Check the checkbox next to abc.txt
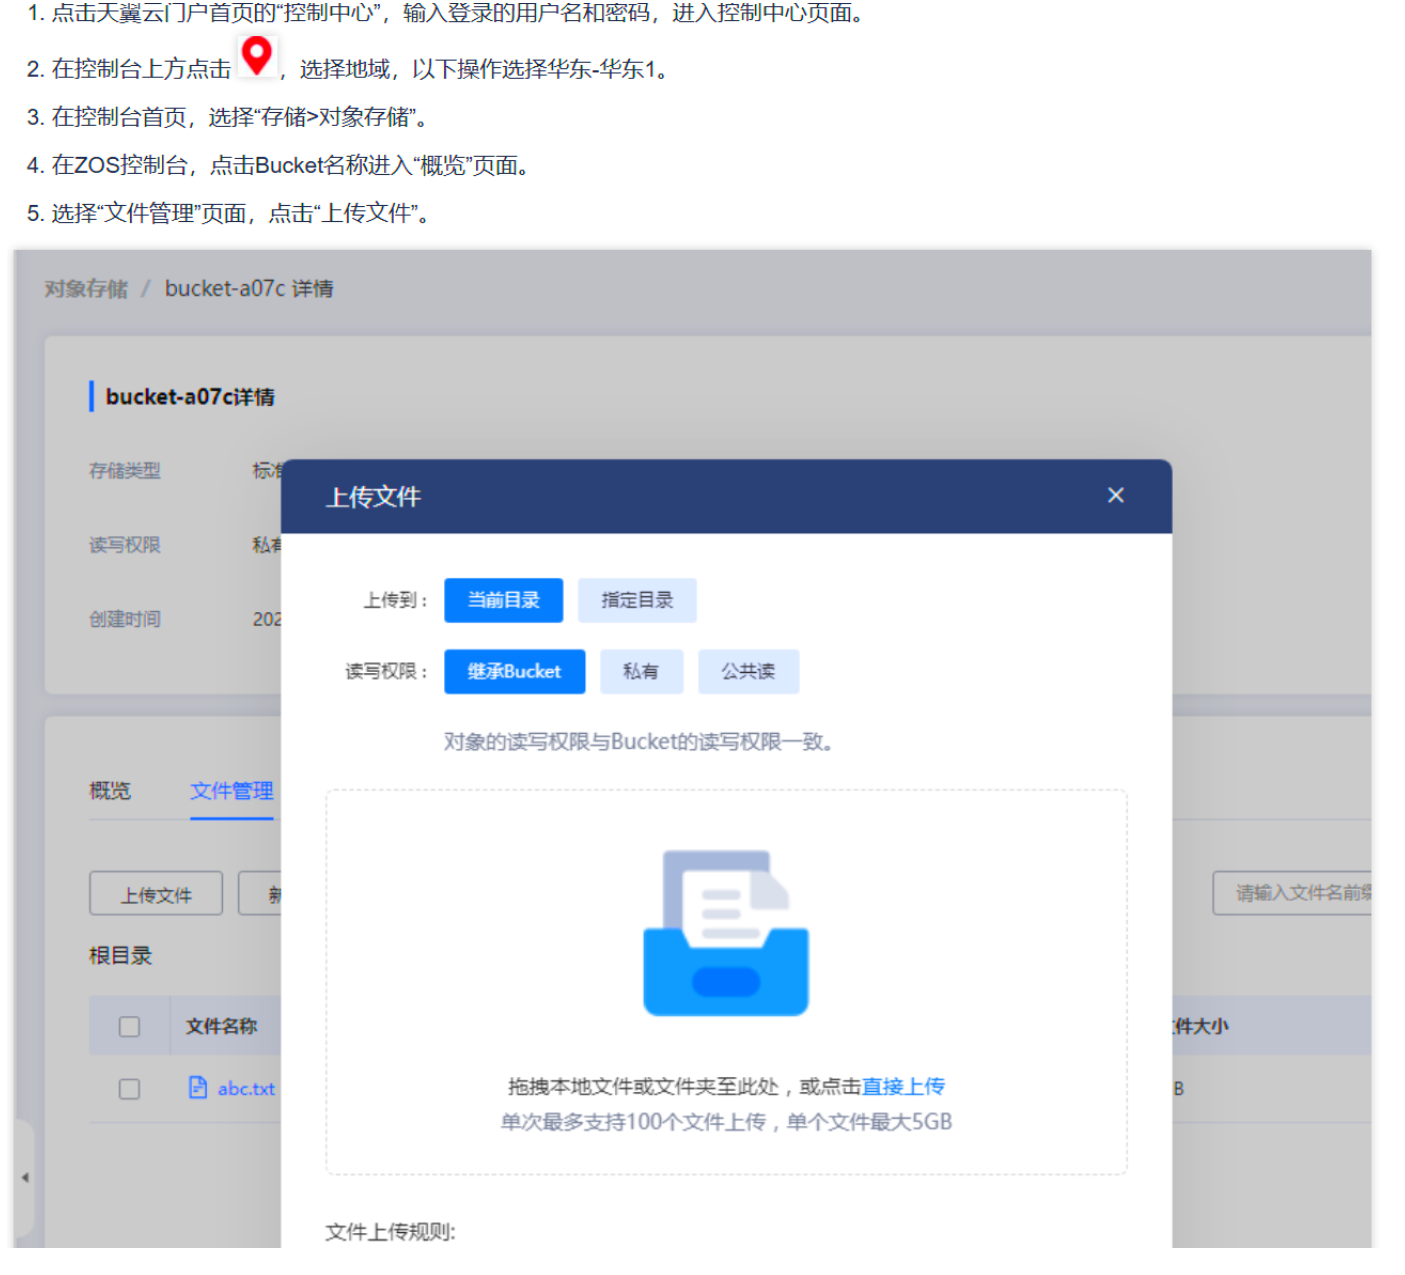This screenshot has height=1275, width=1405. coord(128,1089)
